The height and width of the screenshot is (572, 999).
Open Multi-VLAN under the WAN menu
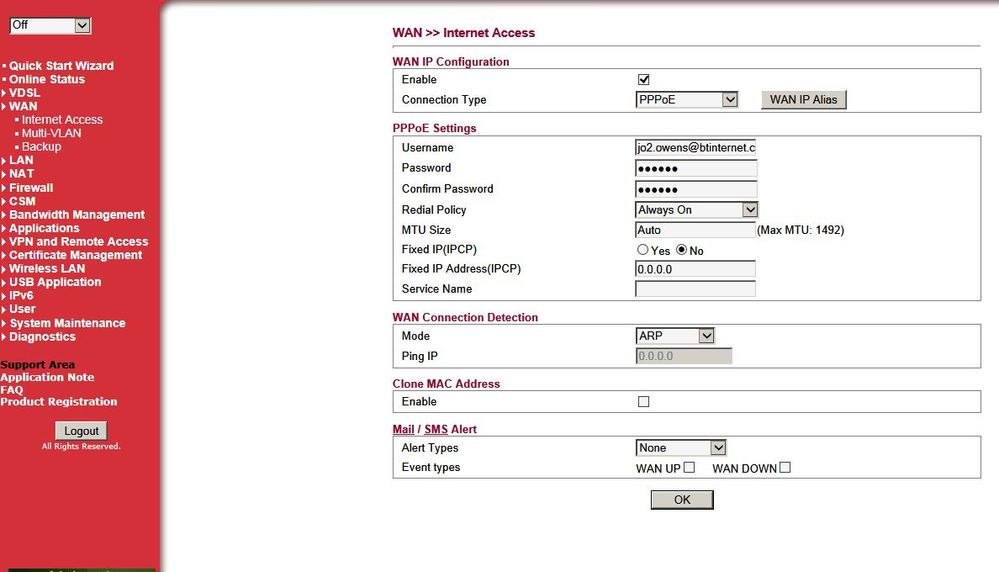tap(51, 133)
